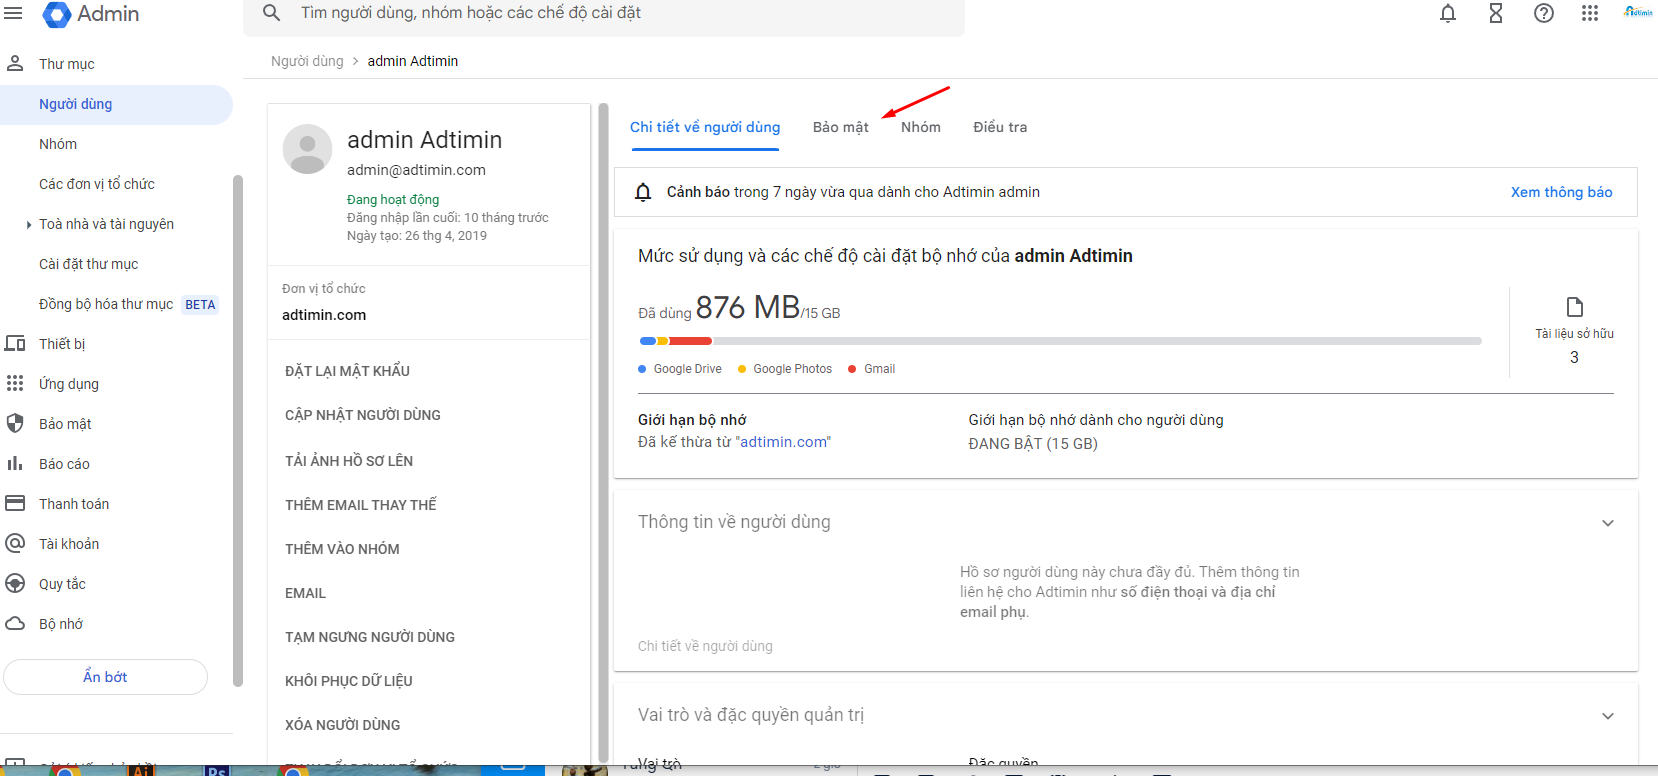Image resolution: width=1658 pixels, height=776 pixels.
Task: Expand Vai trò và đặc quyền quản trị
Action: (x=1608, y=716)
